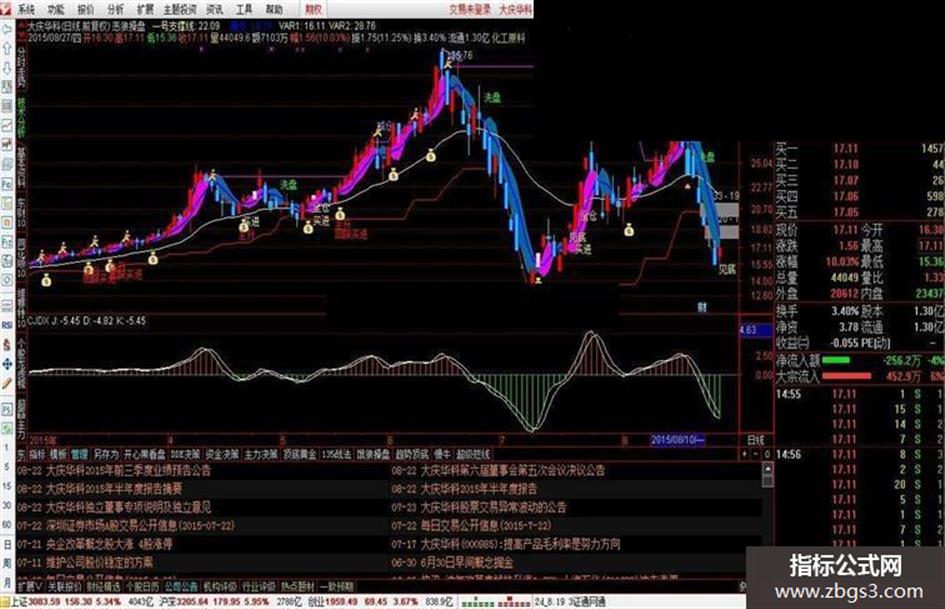
Task: Click the four-way move arrows icon
Action: click(7, 364)
